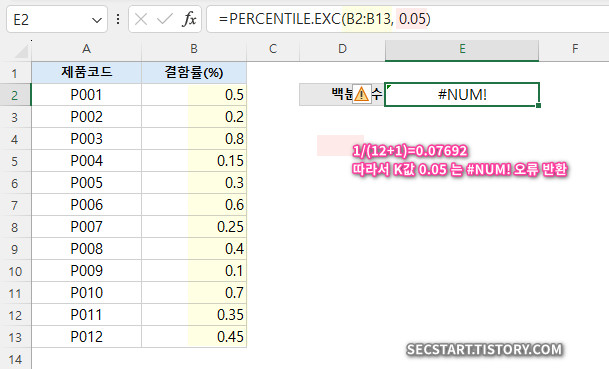
Task: Select the 0.1 value cell
Action: coord(194,271)
